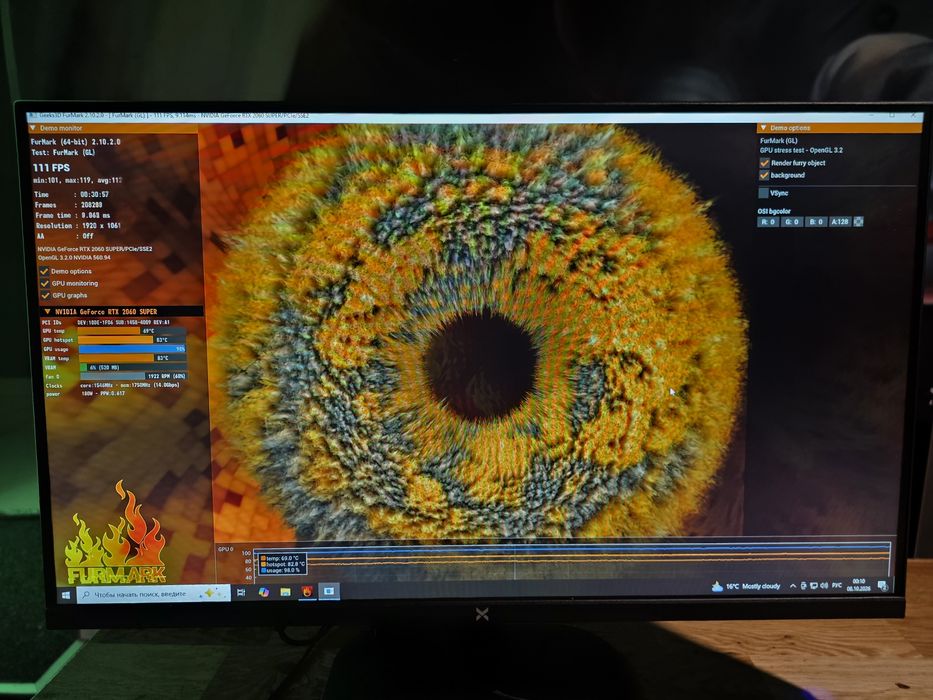The height and width of the screenshot is (700, 933).
Task: Show hidden system tray icons
Action: coord(793,586)
